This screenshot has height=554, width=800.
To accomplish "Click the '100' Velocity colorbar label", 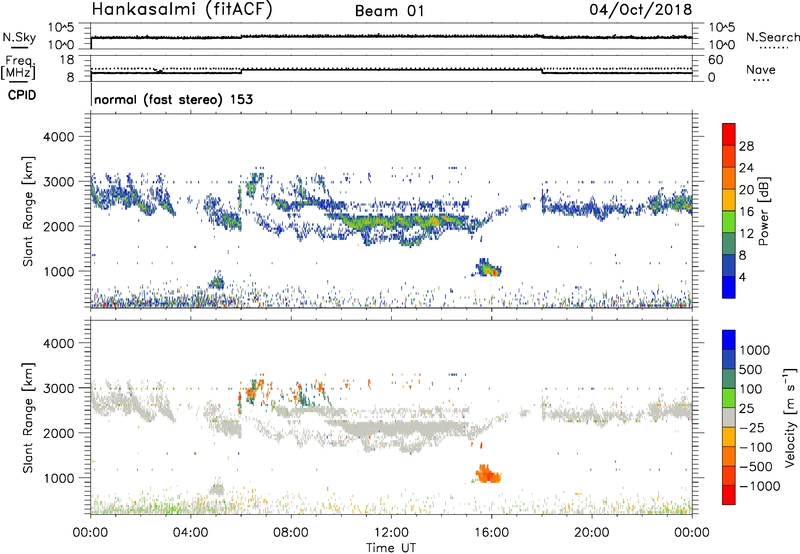I will pyautogui.click(x=753, y=389).
